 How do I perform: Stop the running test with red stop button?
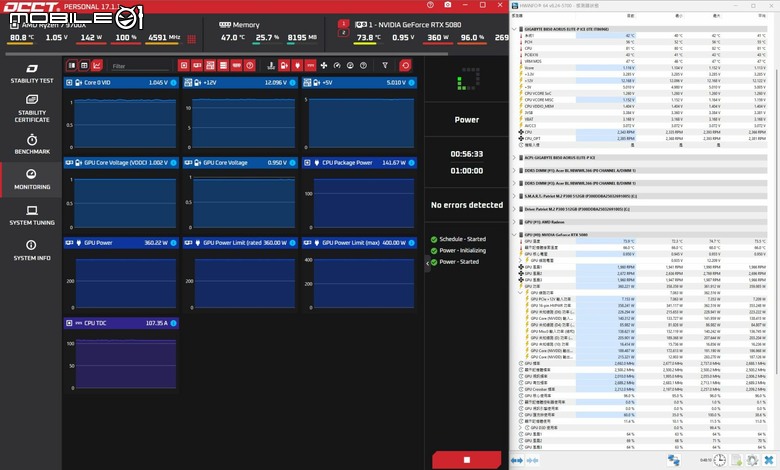[x=467, y=460]
